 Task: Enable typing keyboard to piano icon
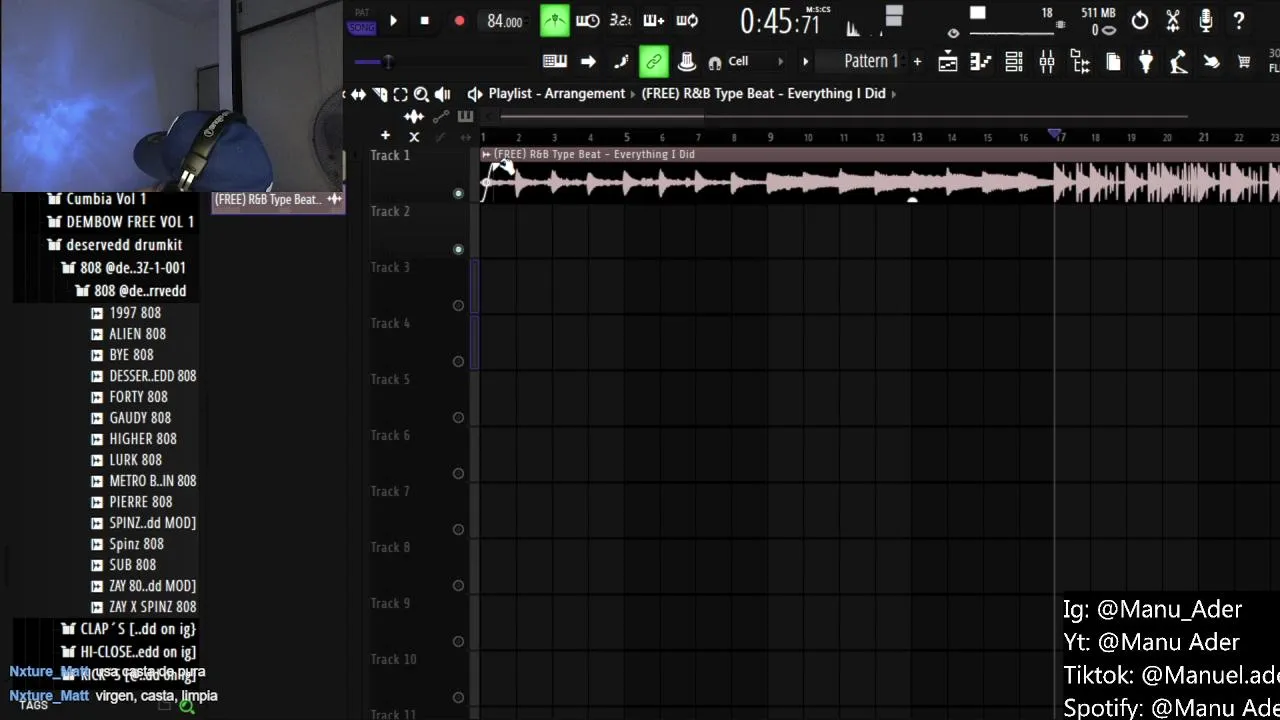tap(554, 62)
